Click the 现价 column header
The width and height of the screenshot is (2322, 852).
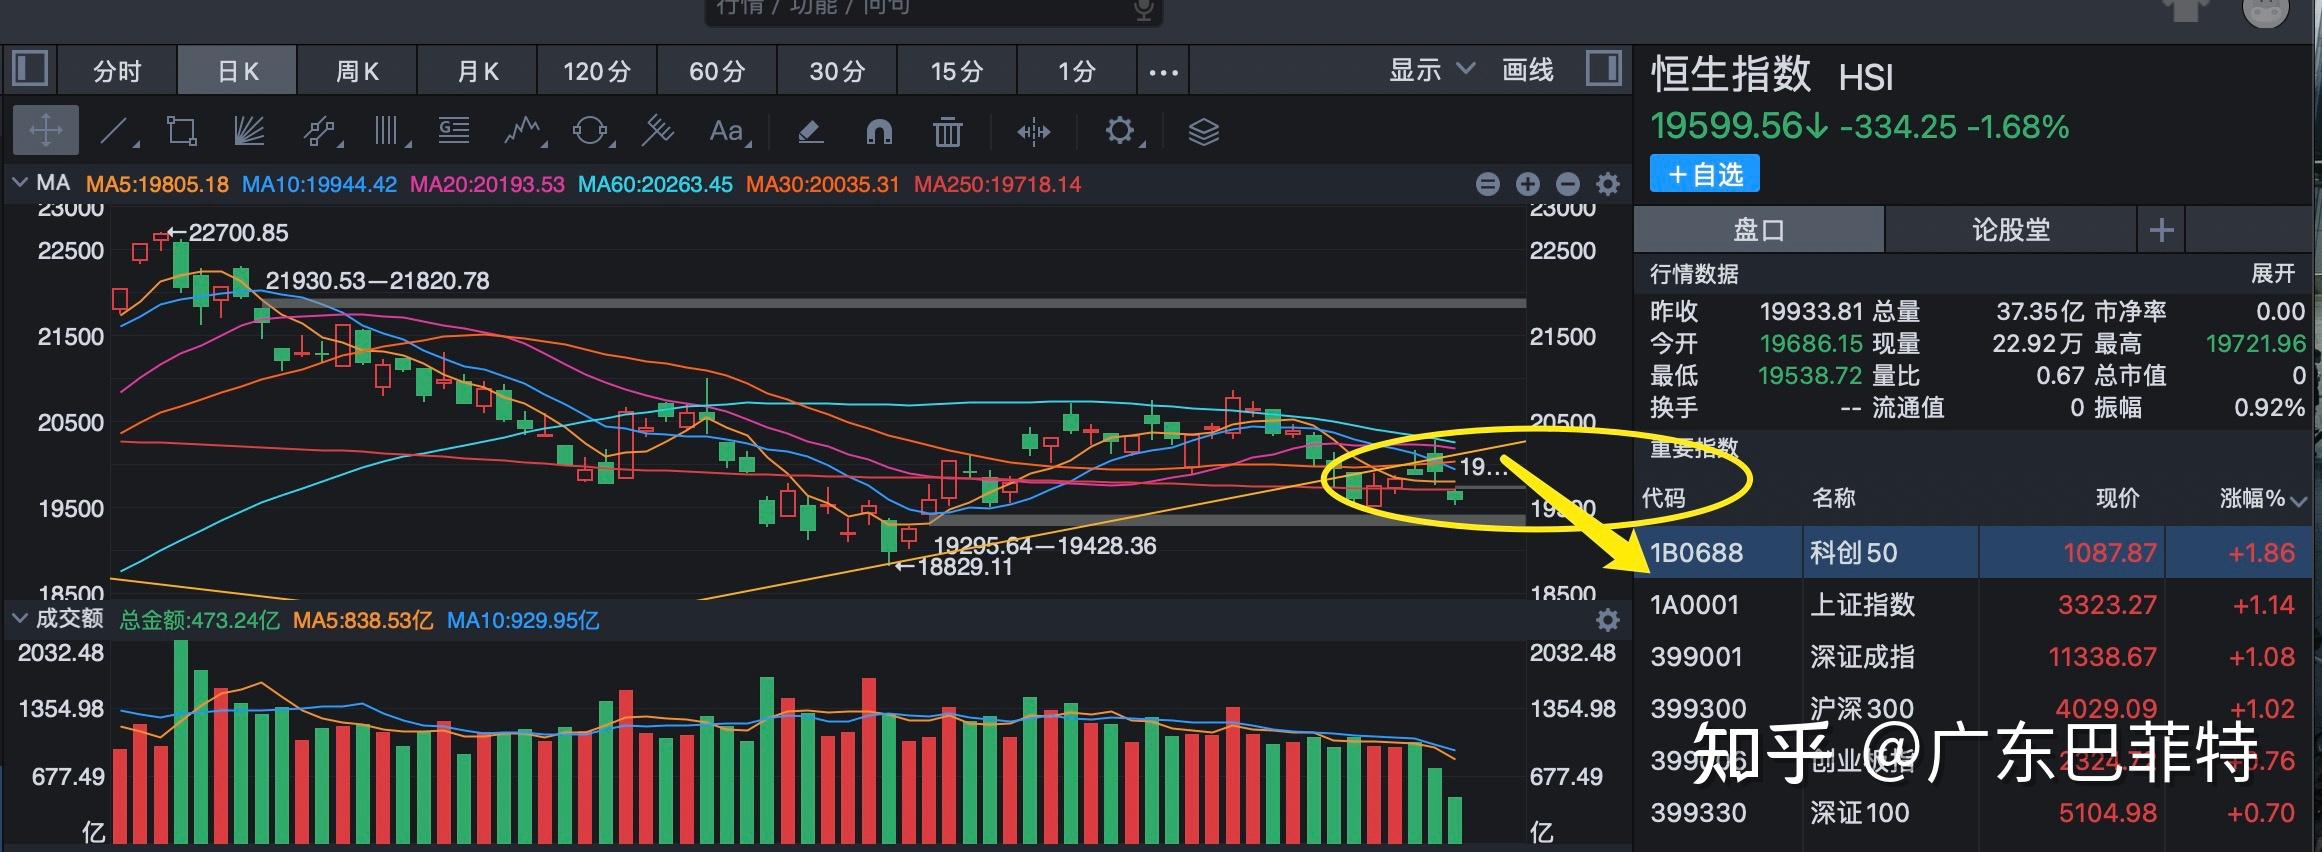[2118, 498]
